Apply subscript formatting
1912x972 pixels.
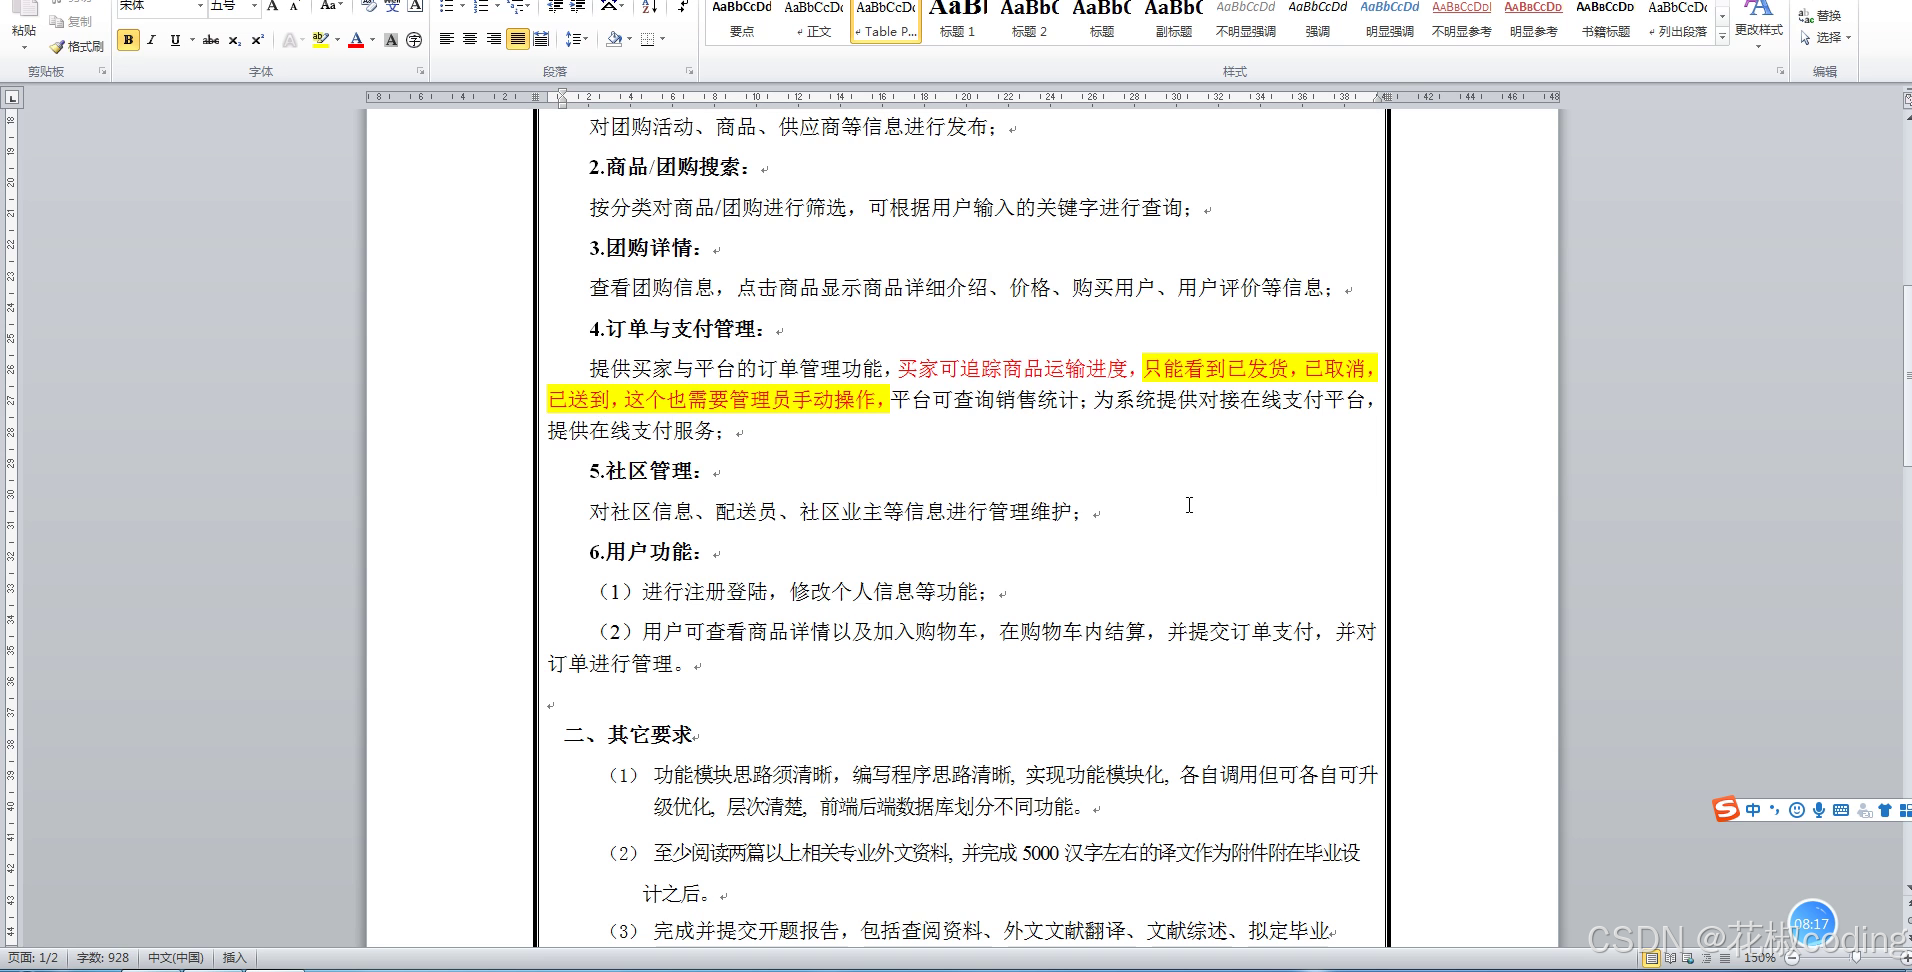click(234, 40)
